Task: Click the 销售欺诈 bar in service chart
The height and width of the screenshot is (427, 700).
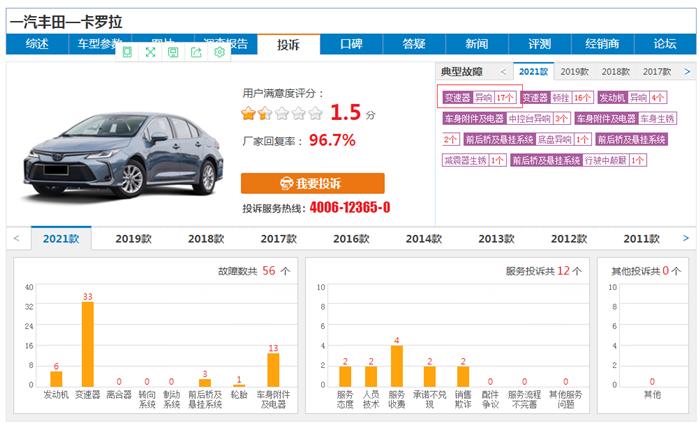Action: tap(463, 377)
